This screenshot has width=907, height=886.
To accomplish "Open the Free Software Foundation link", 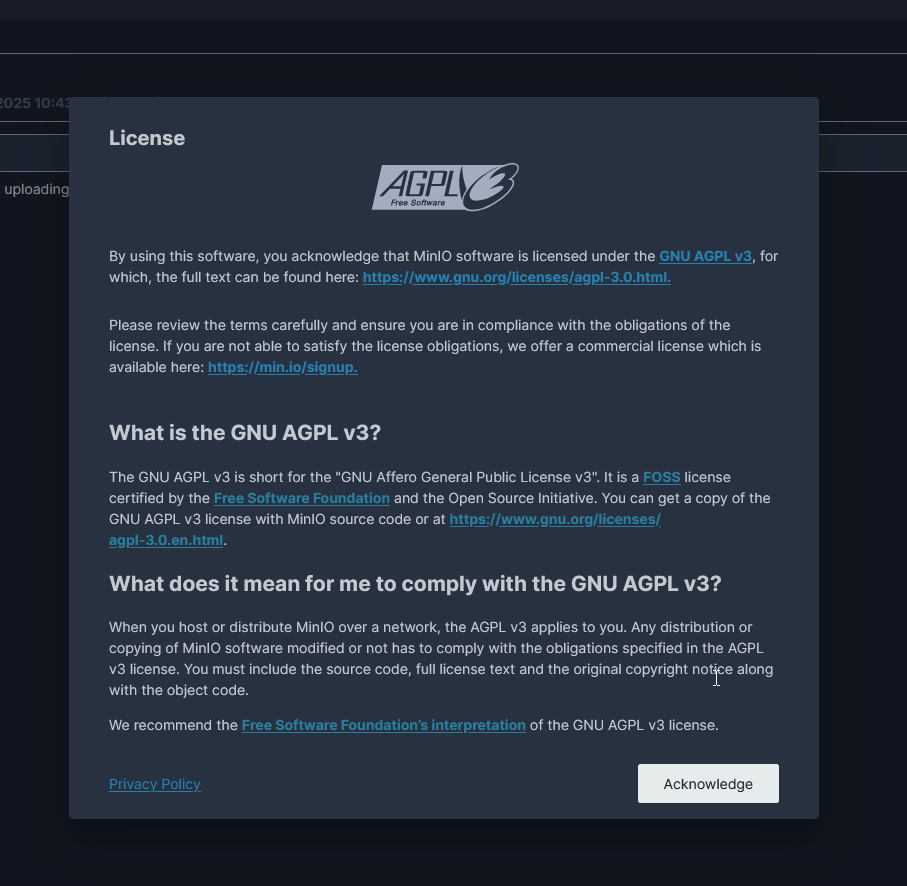I will click(x=301, y=498).
